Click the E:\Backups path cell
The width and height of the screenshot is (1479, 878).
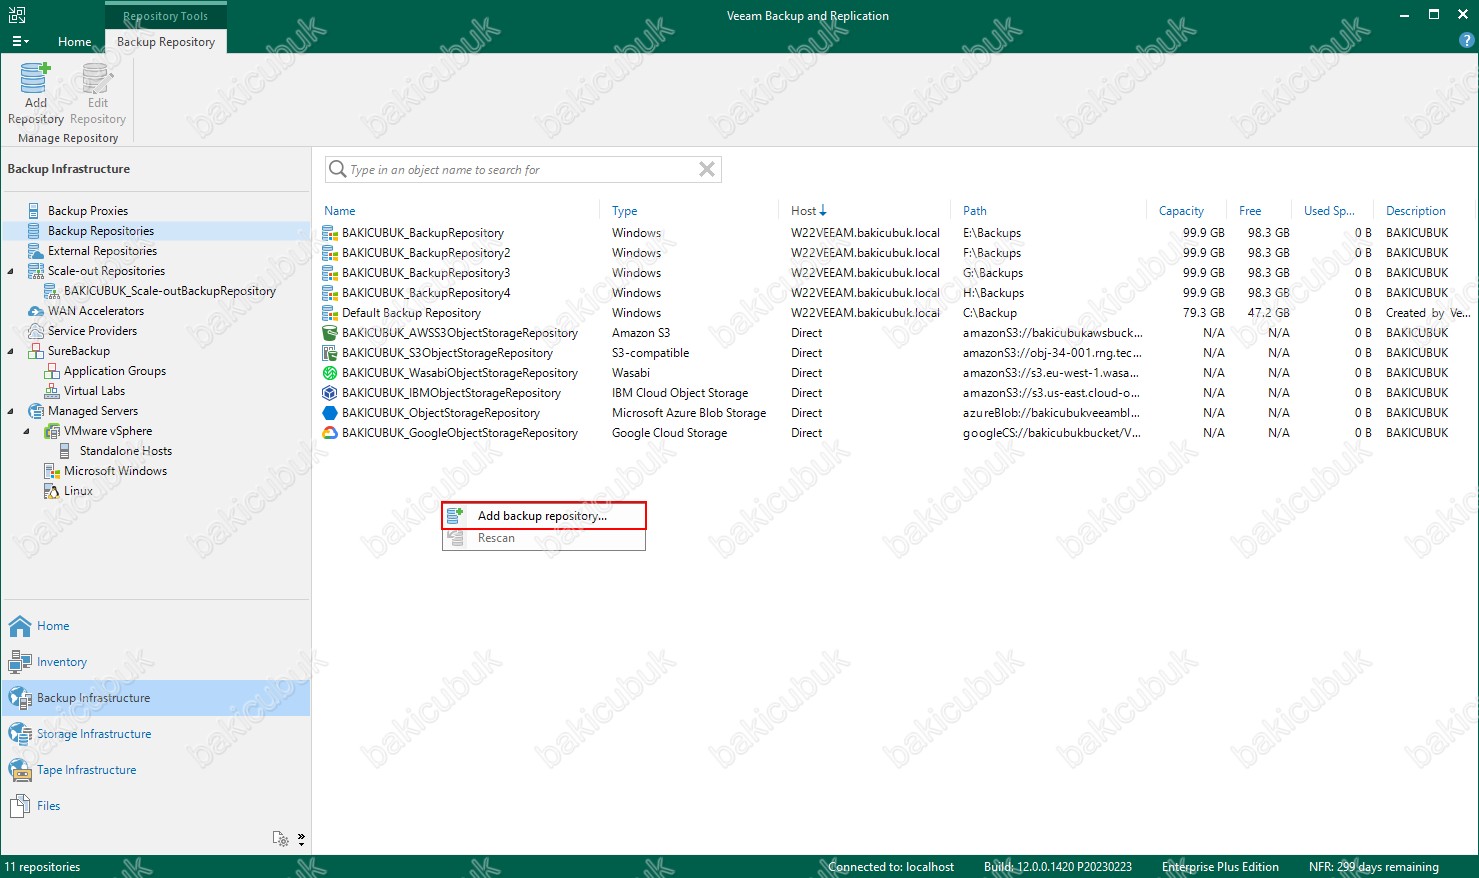point(992,233)
